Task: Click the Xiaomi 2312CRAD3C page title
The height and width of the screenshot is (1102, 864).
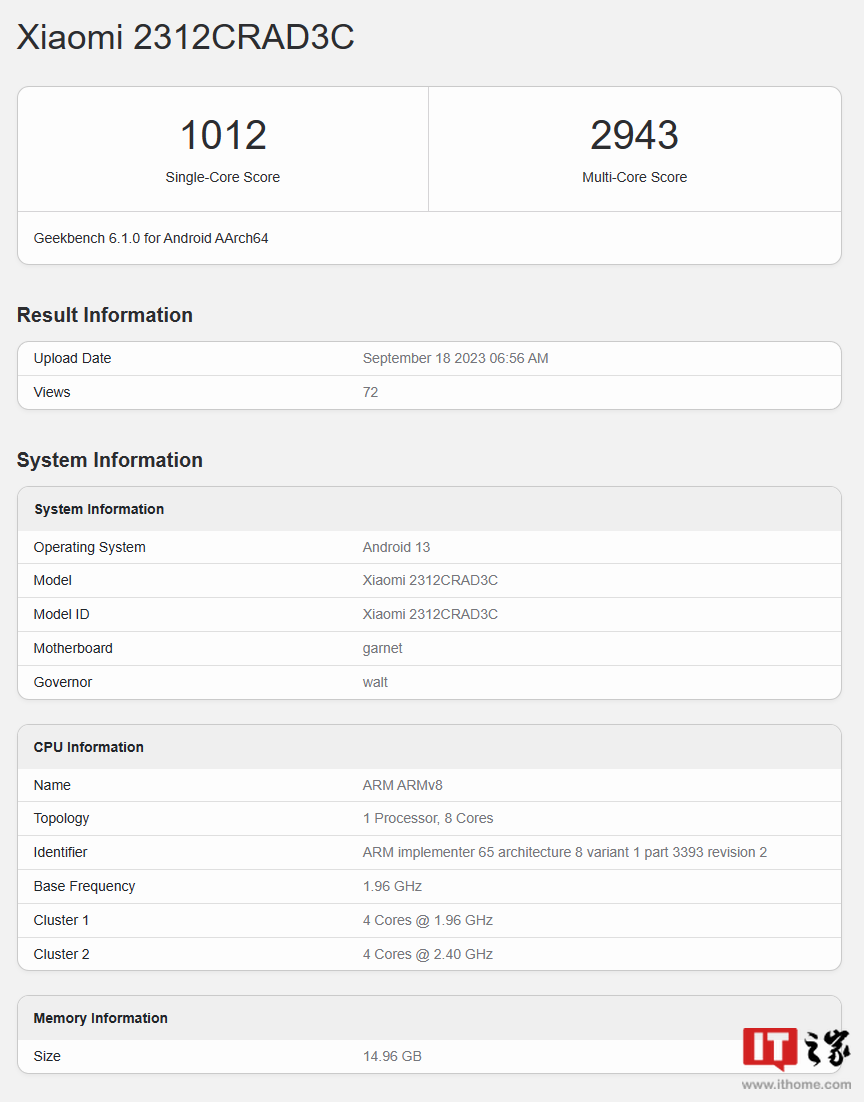Action: coord(186,37)
